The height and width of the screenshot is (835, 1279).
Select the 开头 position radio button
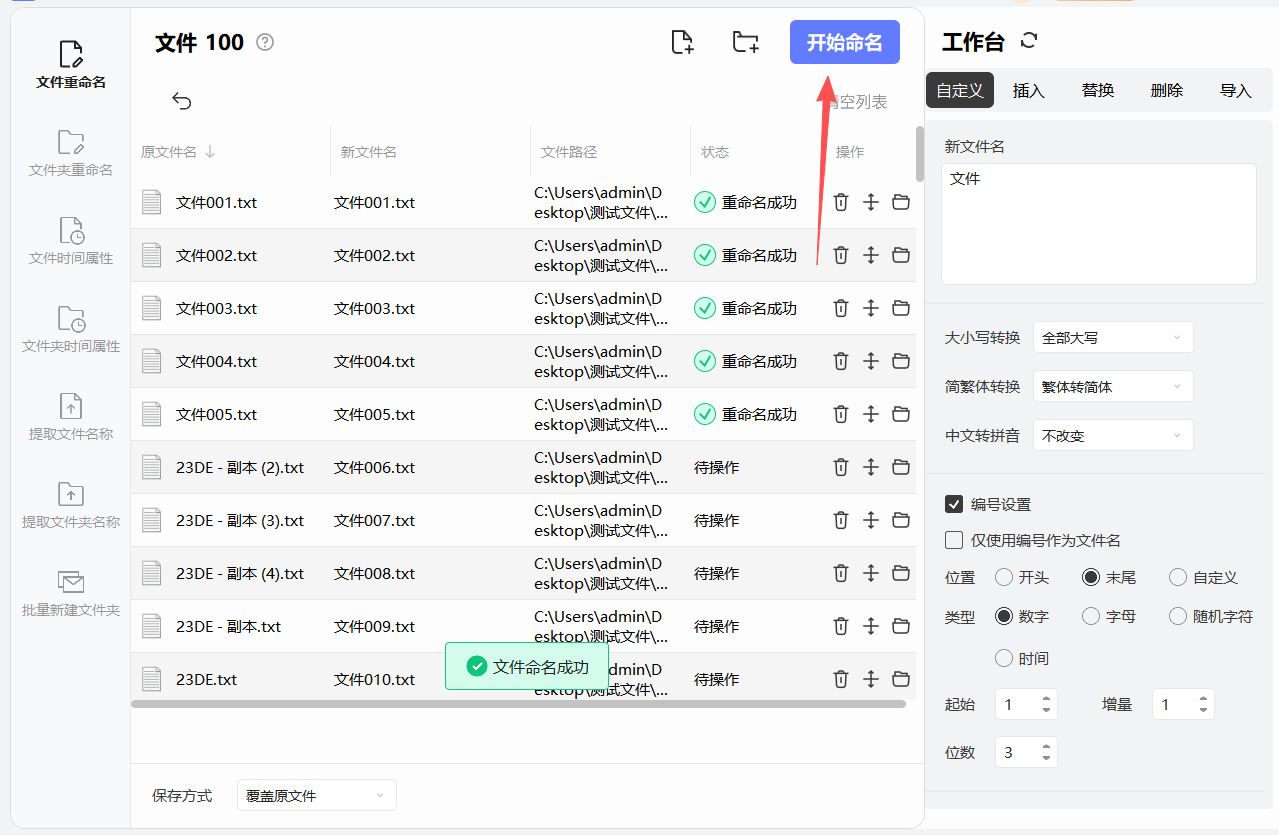point(1004,577)
